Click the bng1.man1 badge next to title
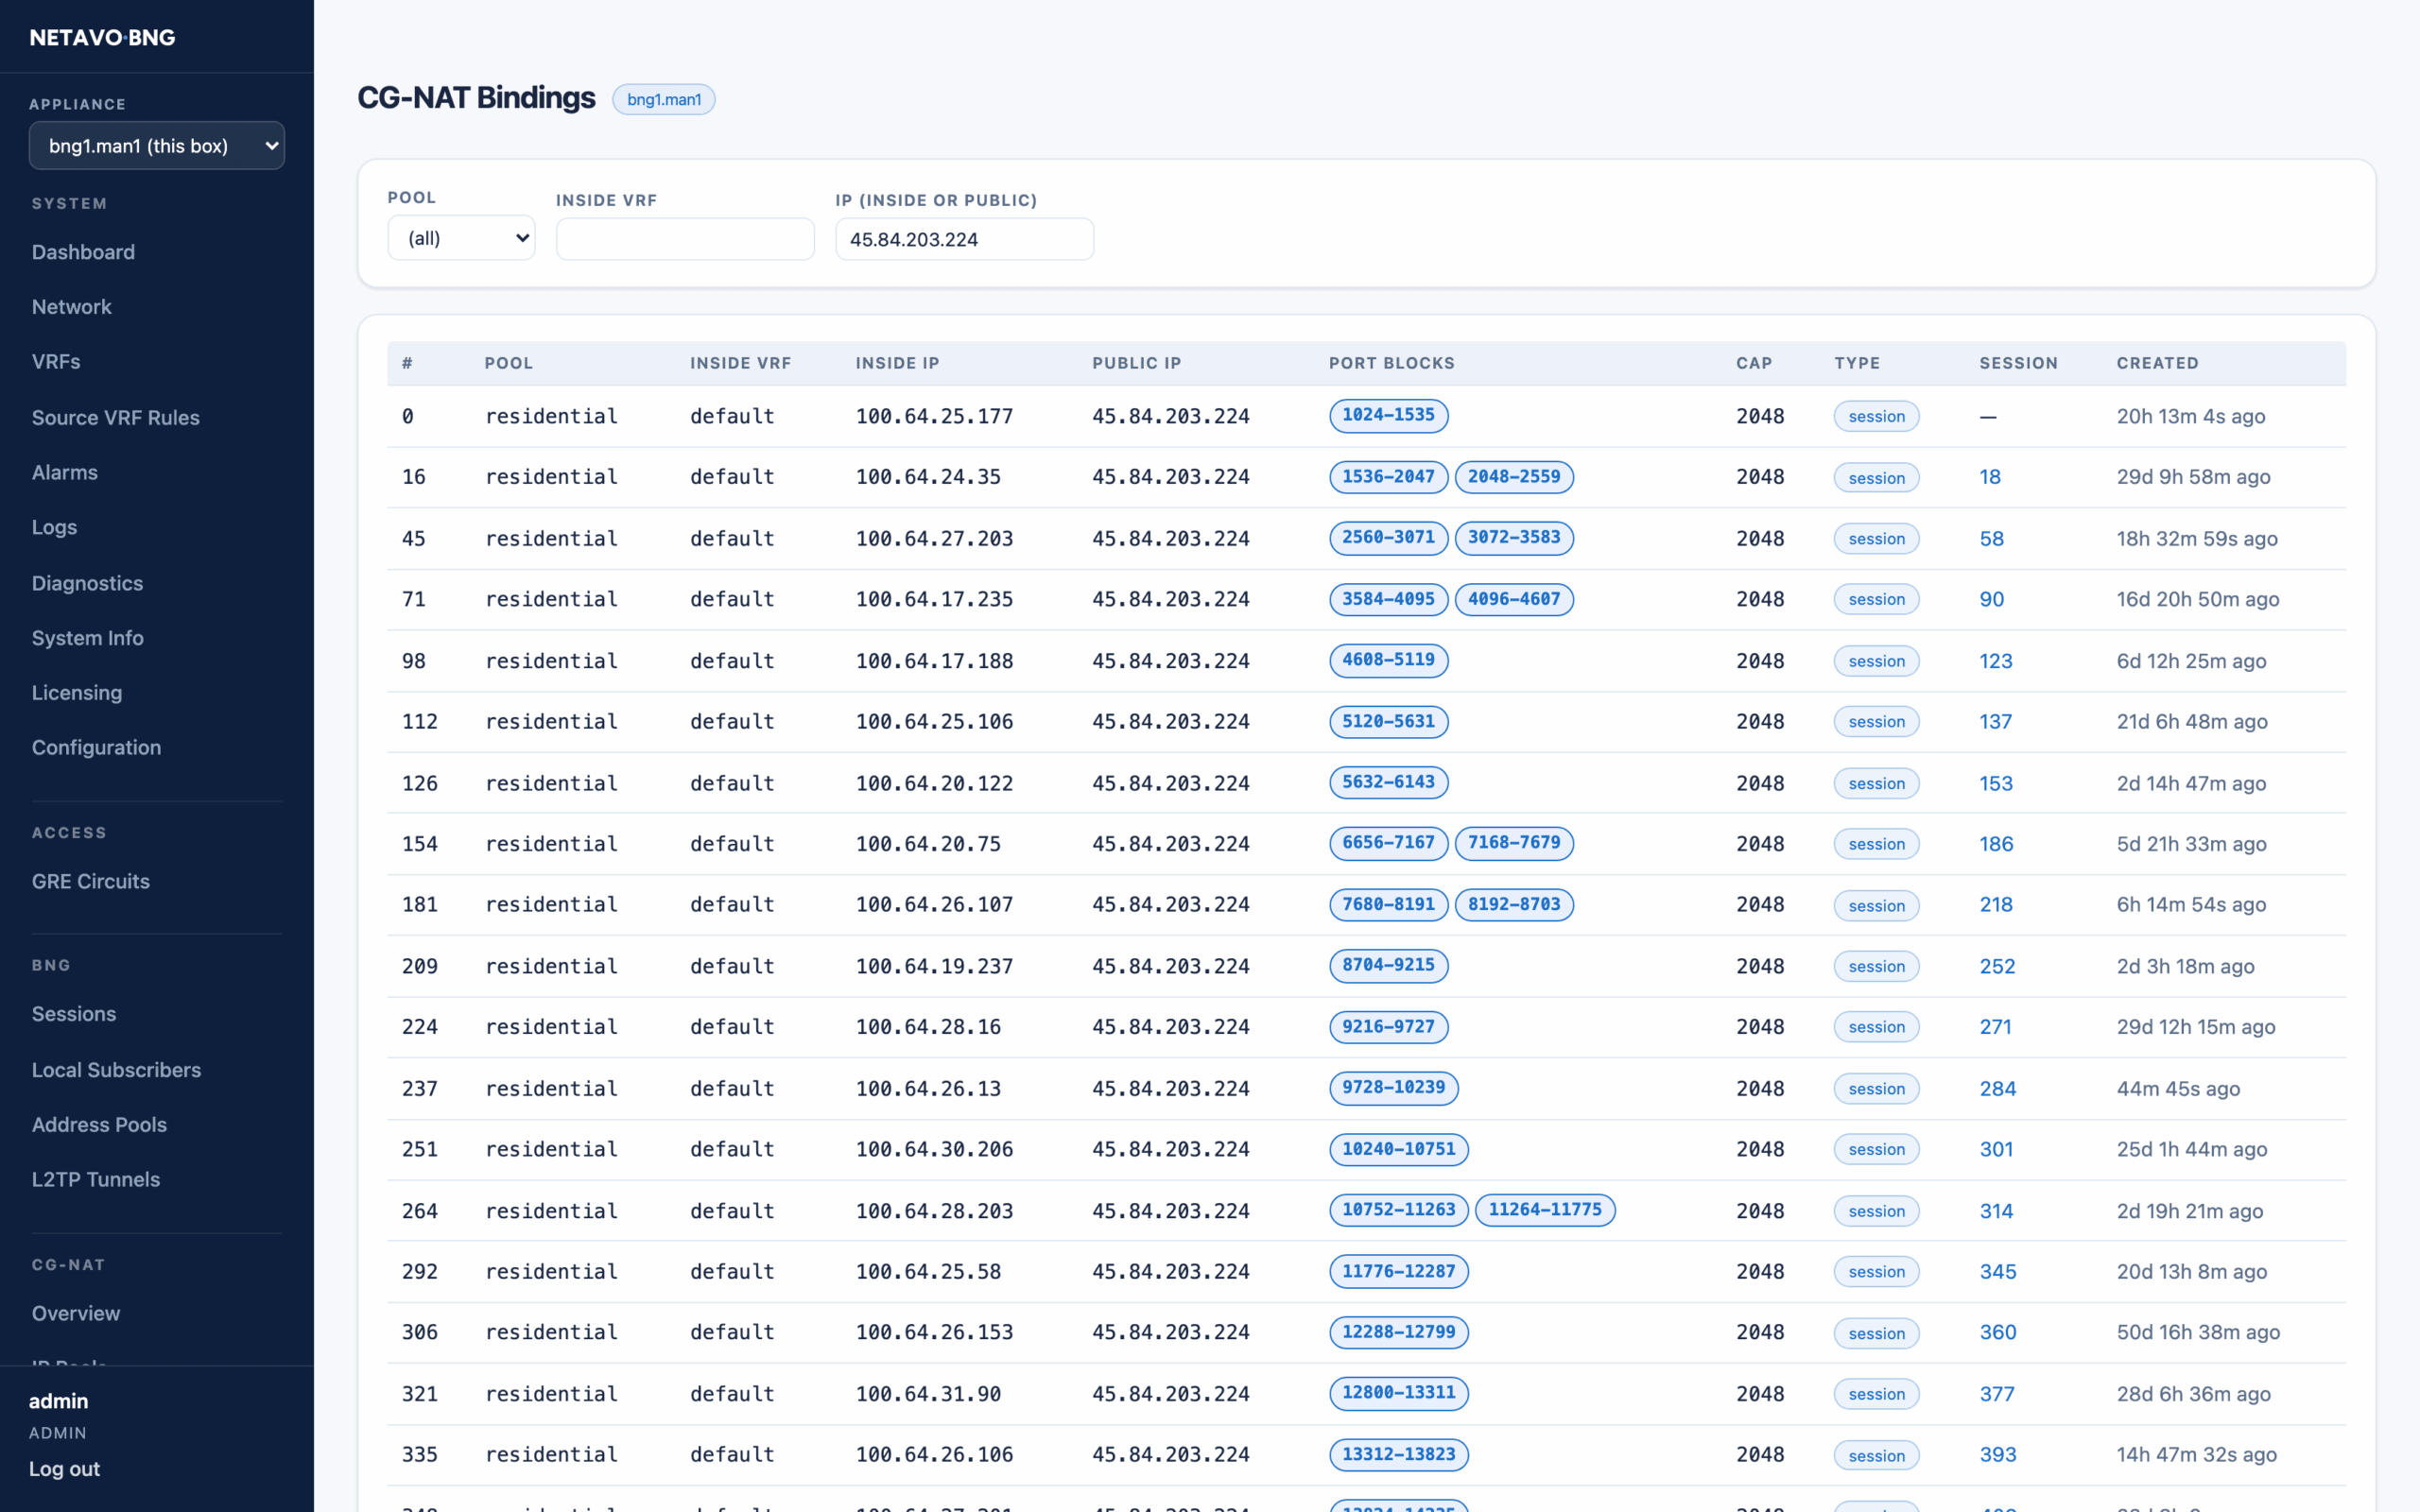Screen dimensions: 2420x1512 click(664, 99)
